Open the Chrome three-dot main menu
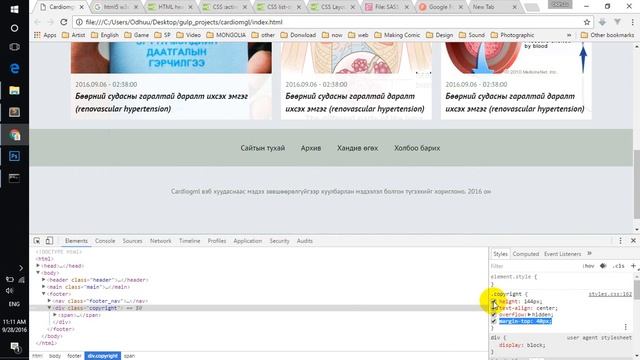Viewport: 640px width, 360px height. [x=633, y=22]
